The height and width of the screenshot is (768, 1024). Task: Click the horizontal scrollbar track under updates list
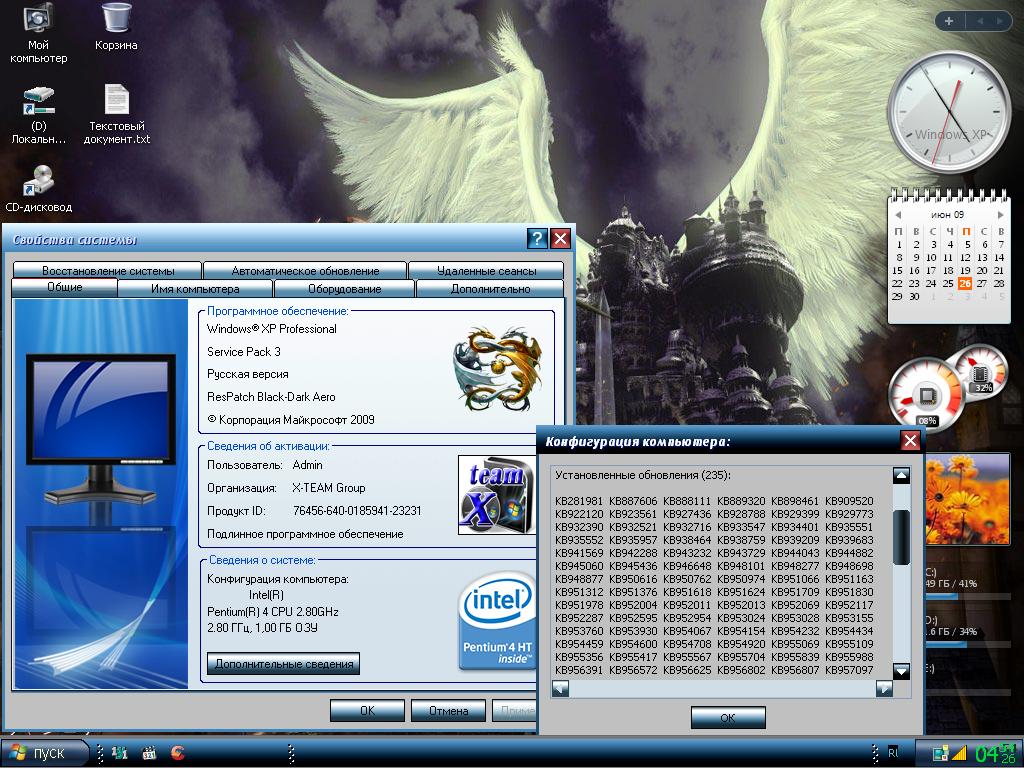[722, 688]
